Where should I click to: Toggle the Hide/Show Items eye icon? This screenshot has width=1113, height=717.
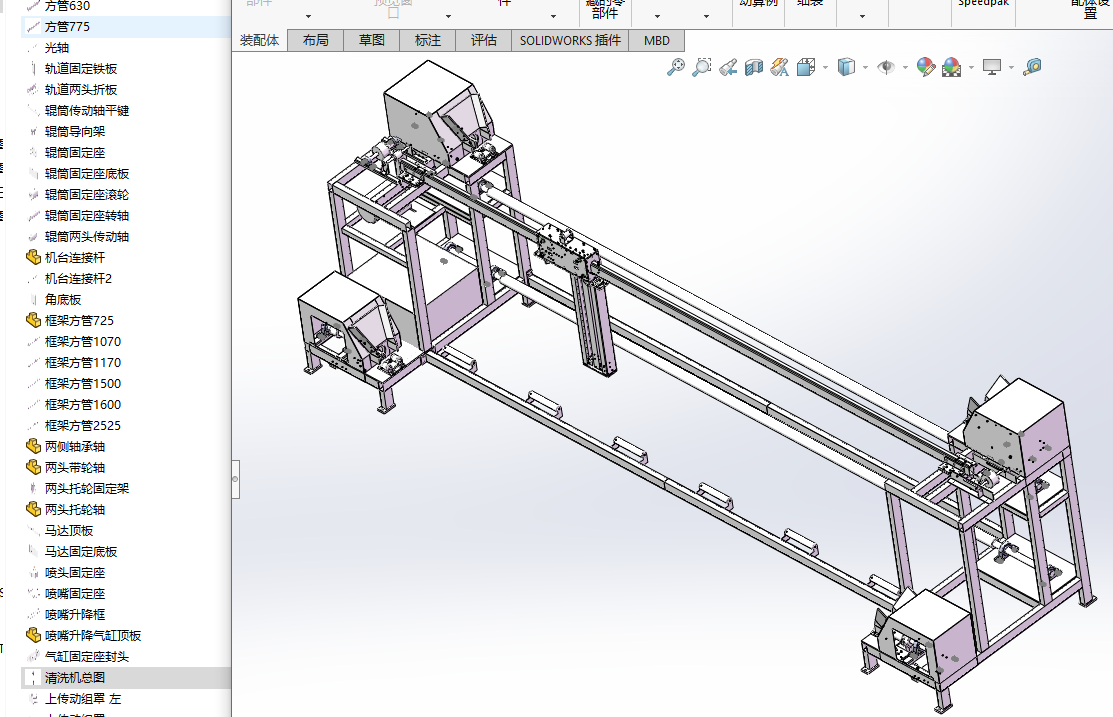pos(885,67)
